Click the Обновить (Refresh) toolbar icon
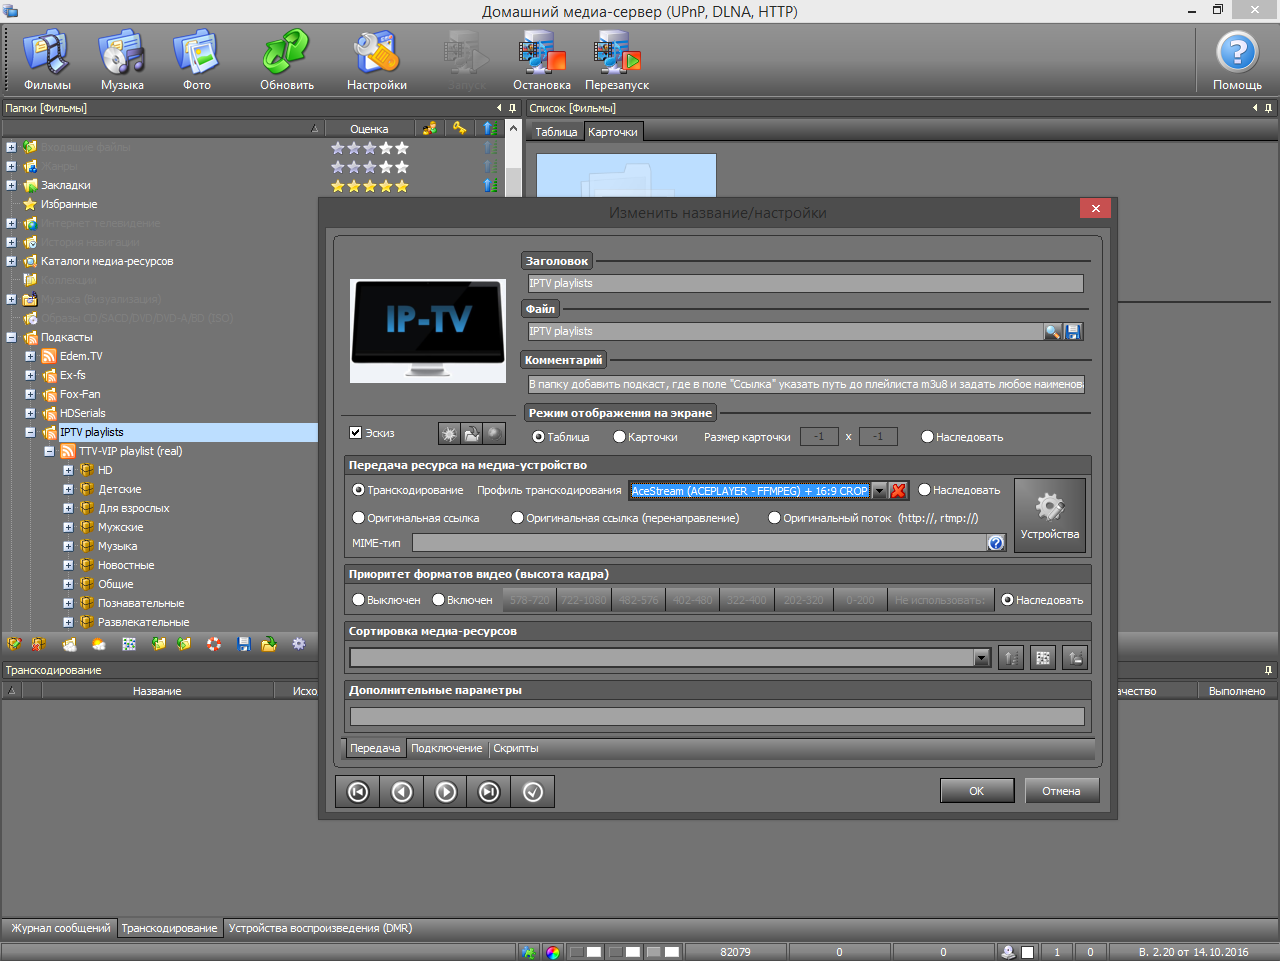This screenshot has width=1280, height=961. coord(287,60)
